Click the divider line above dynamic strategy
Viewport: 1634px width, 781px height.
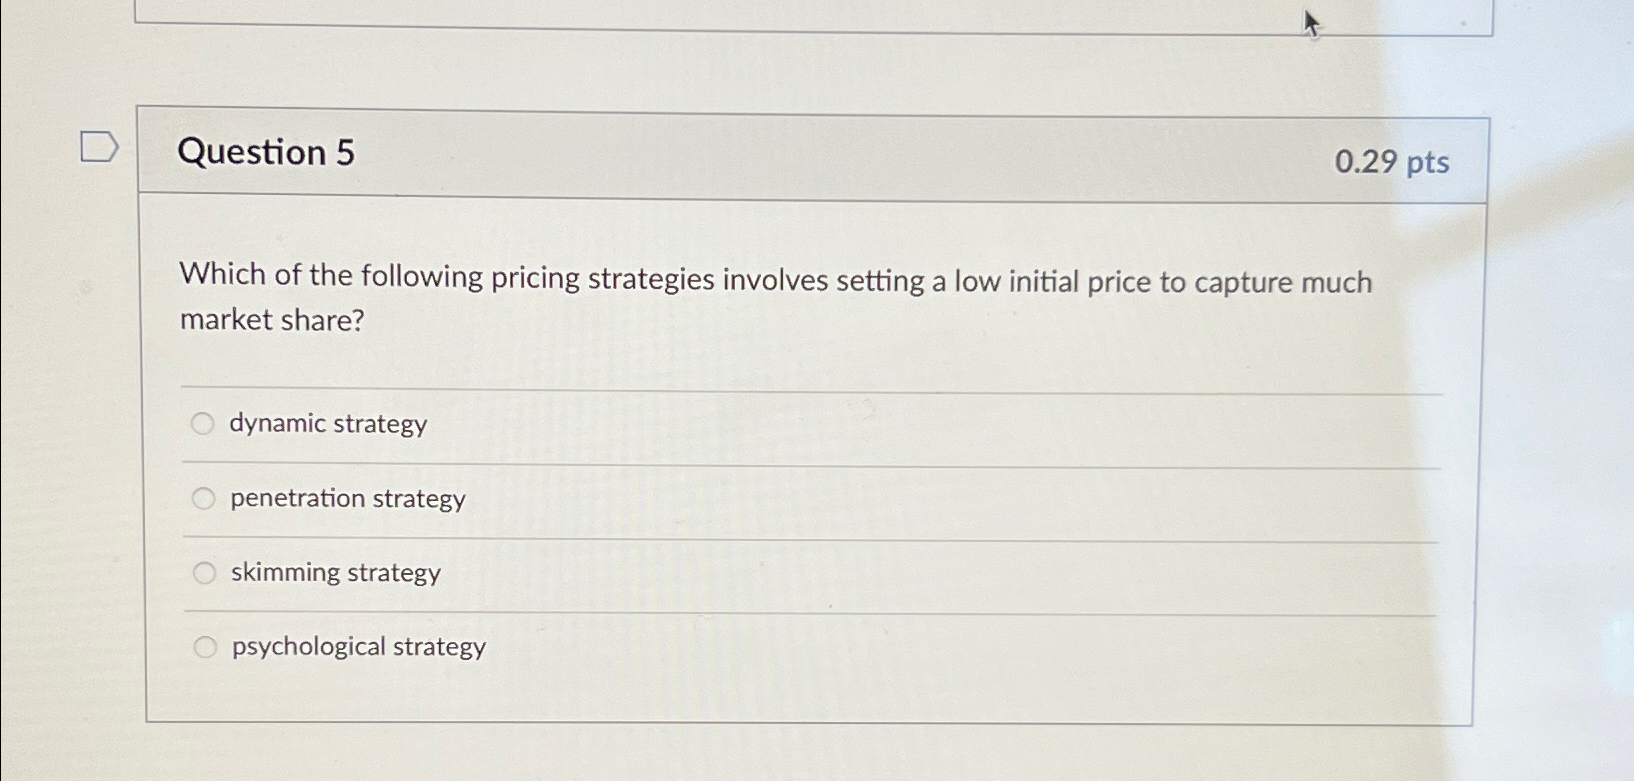(x=812, y=389)
